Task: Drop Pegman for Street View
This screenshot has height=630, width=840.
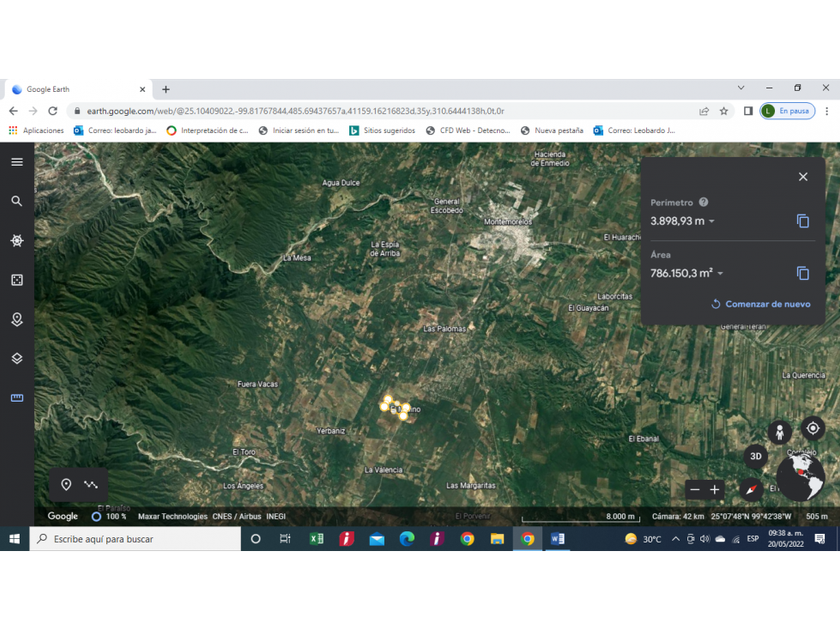Action: 779,432
